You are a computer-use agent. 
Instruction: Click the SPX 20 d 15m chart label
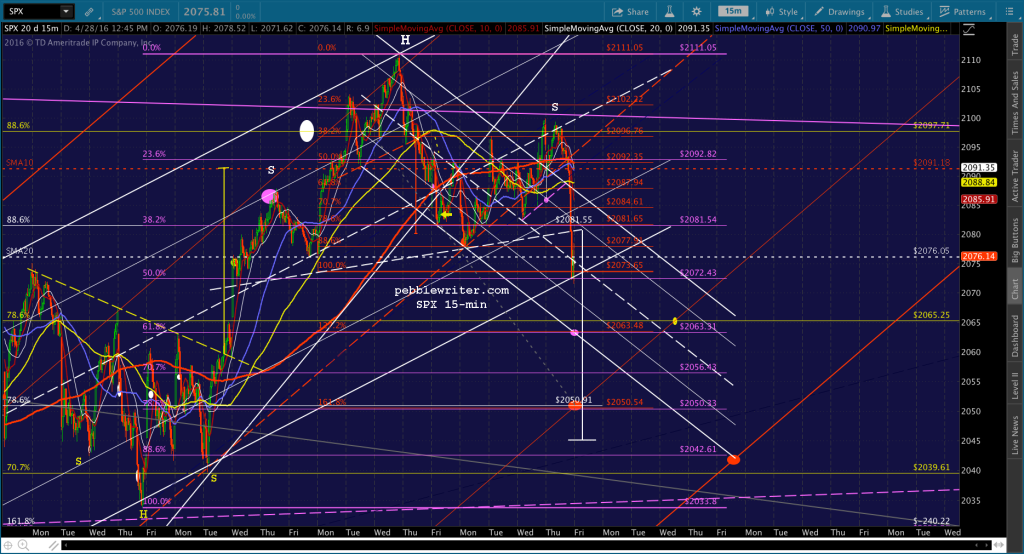[x=31, y=29]
